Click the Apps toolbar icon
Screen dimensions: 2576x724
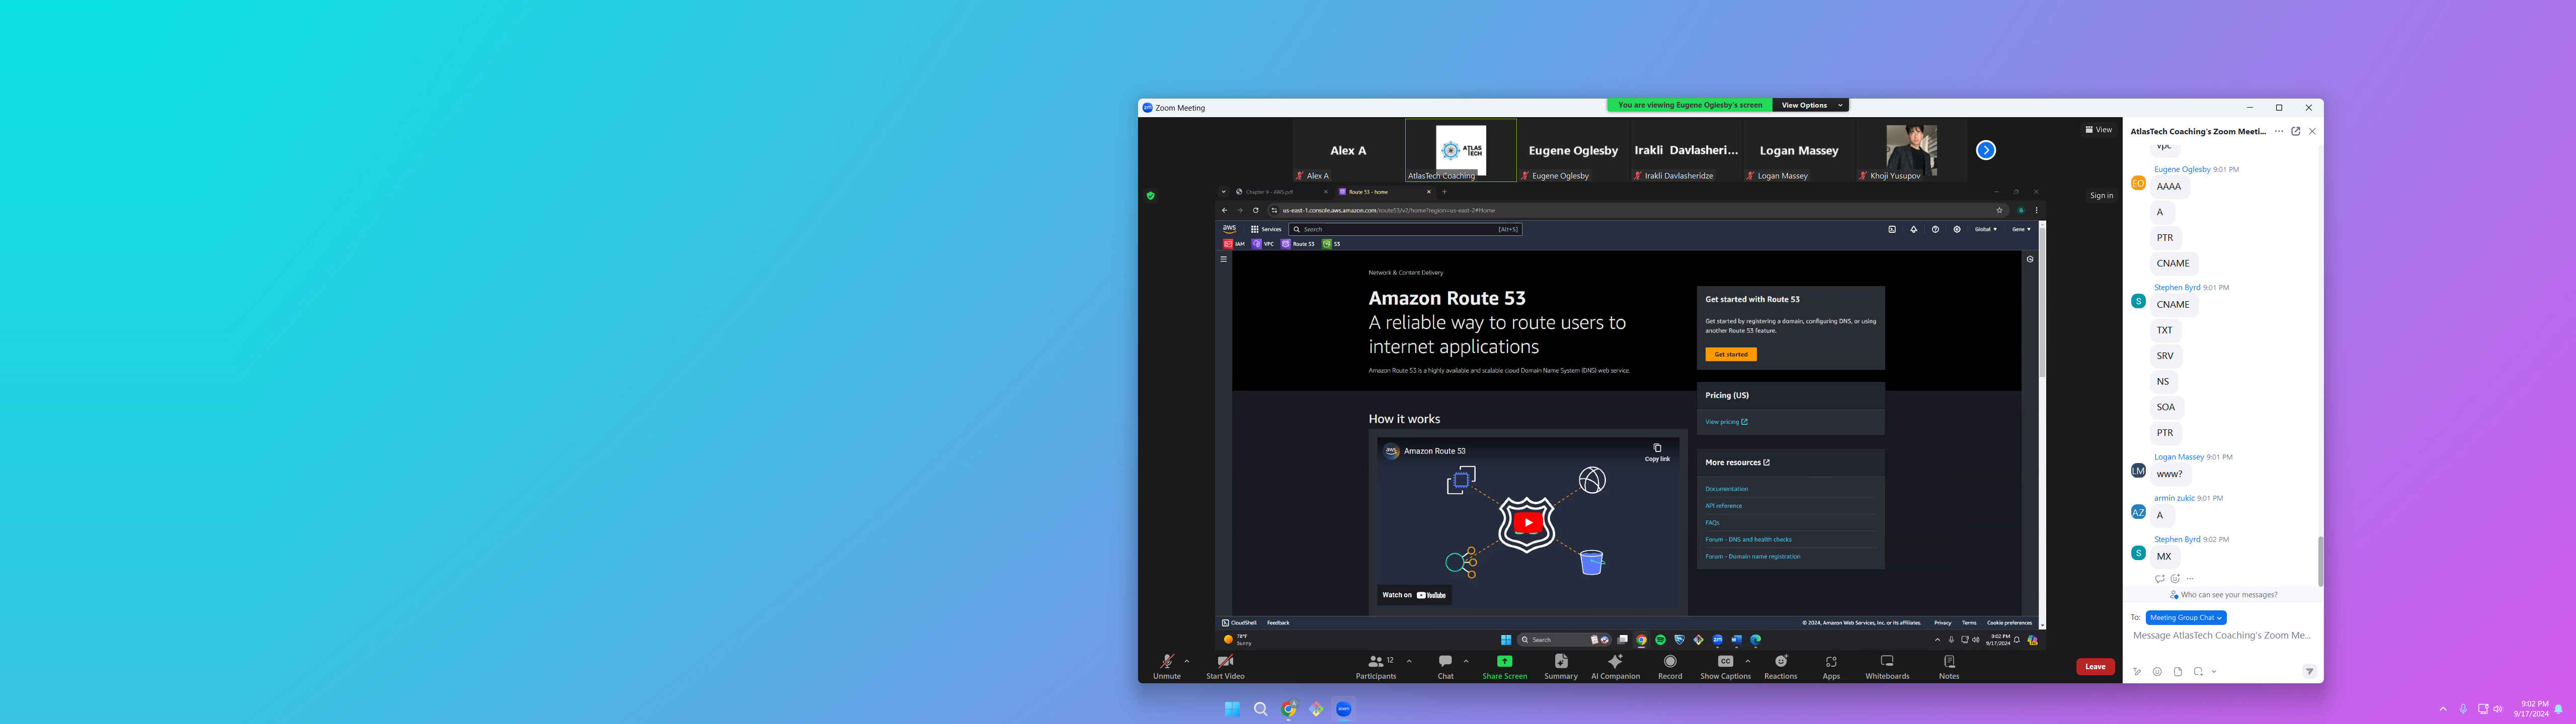[x=1831, y=661]
